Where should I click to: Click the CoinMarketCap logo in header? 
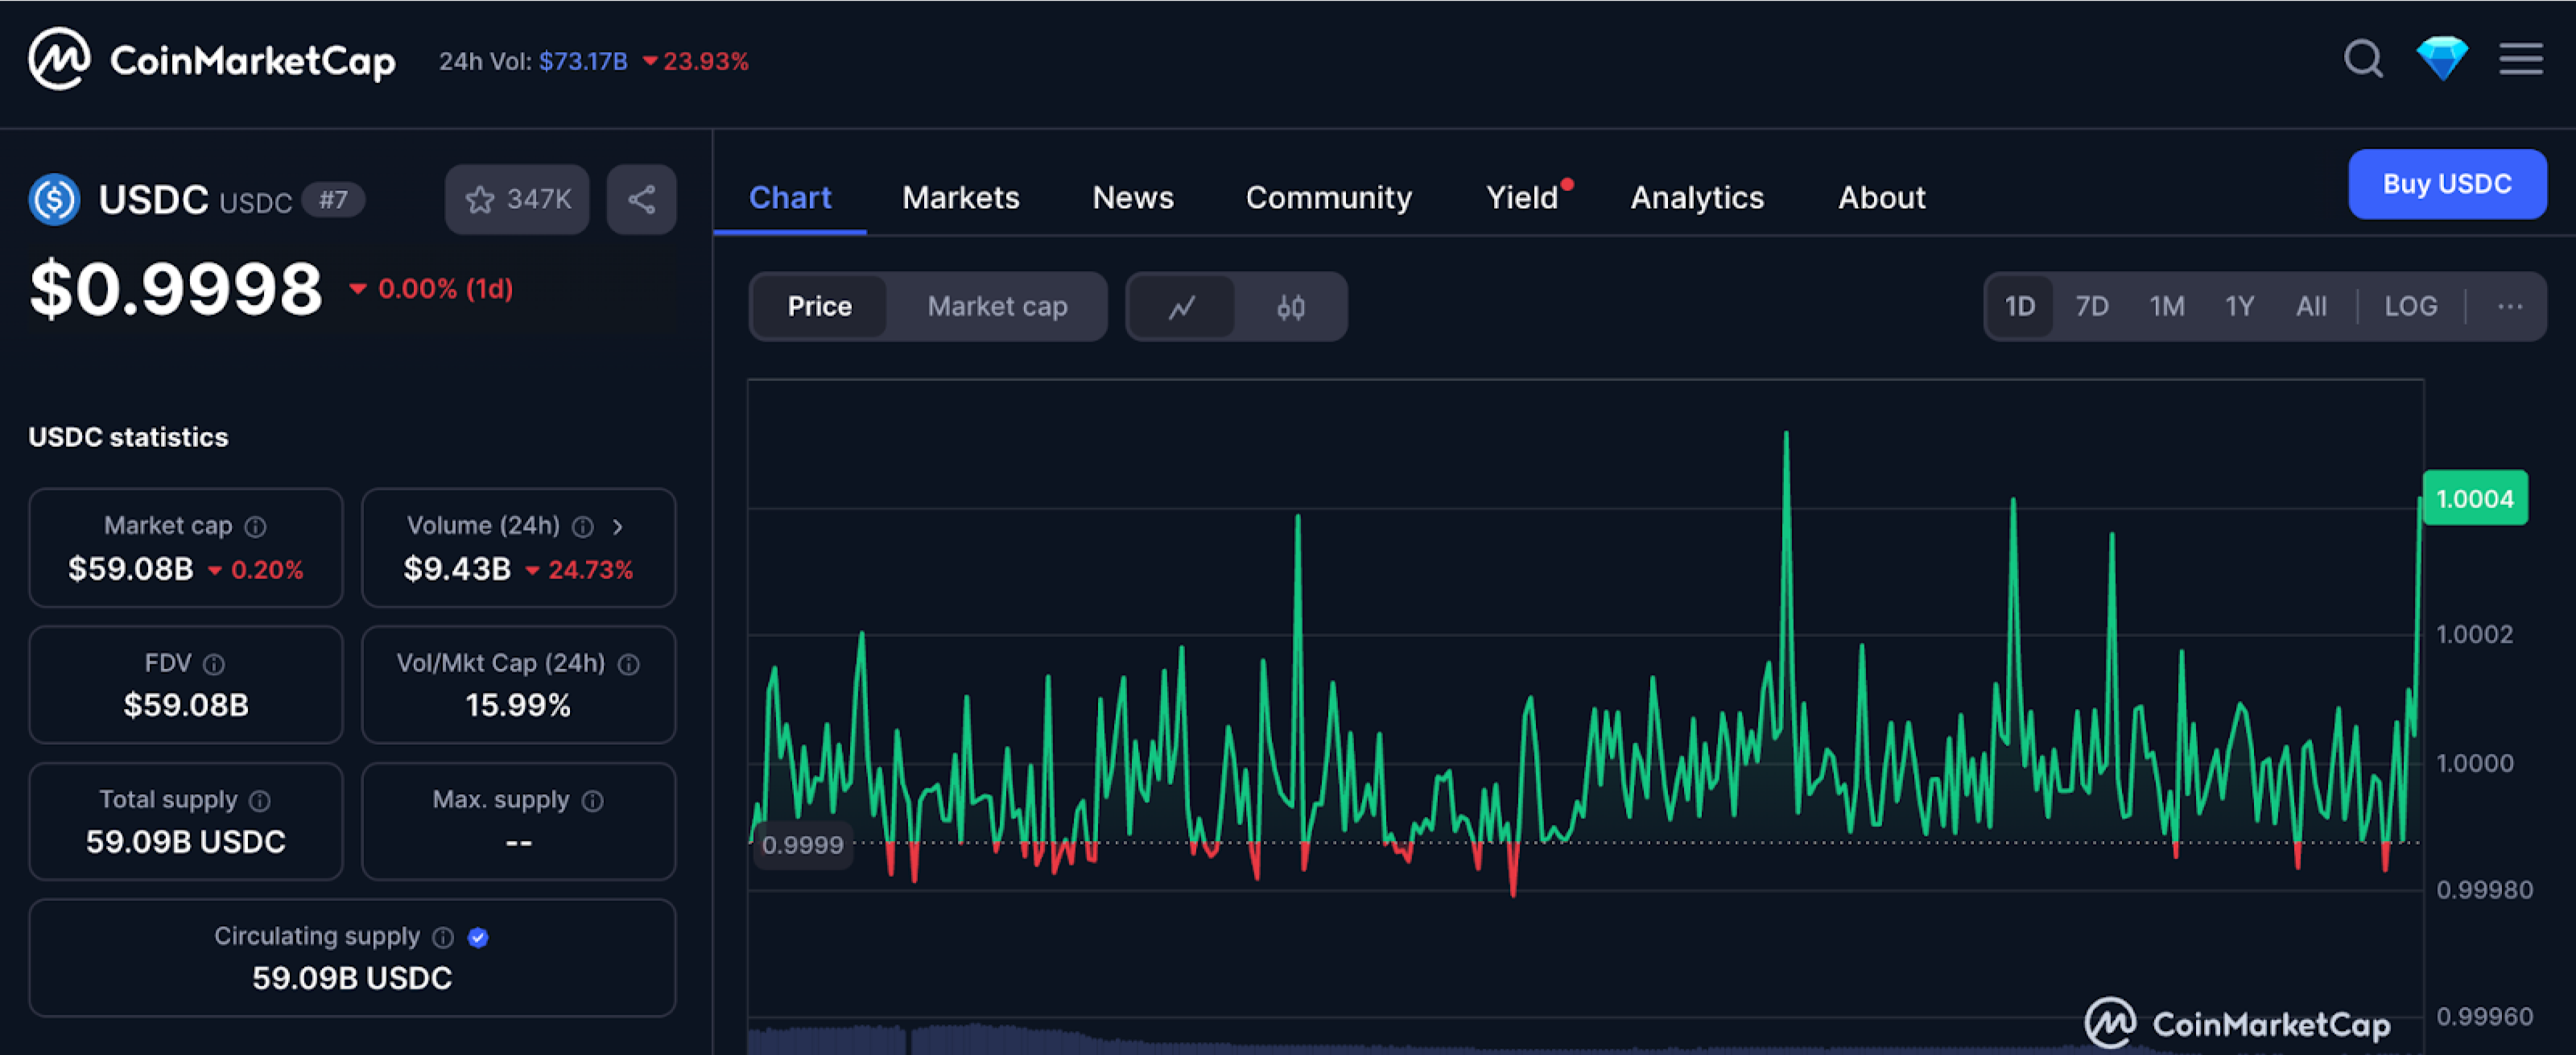pyautogui.click(x=212, y=60)
